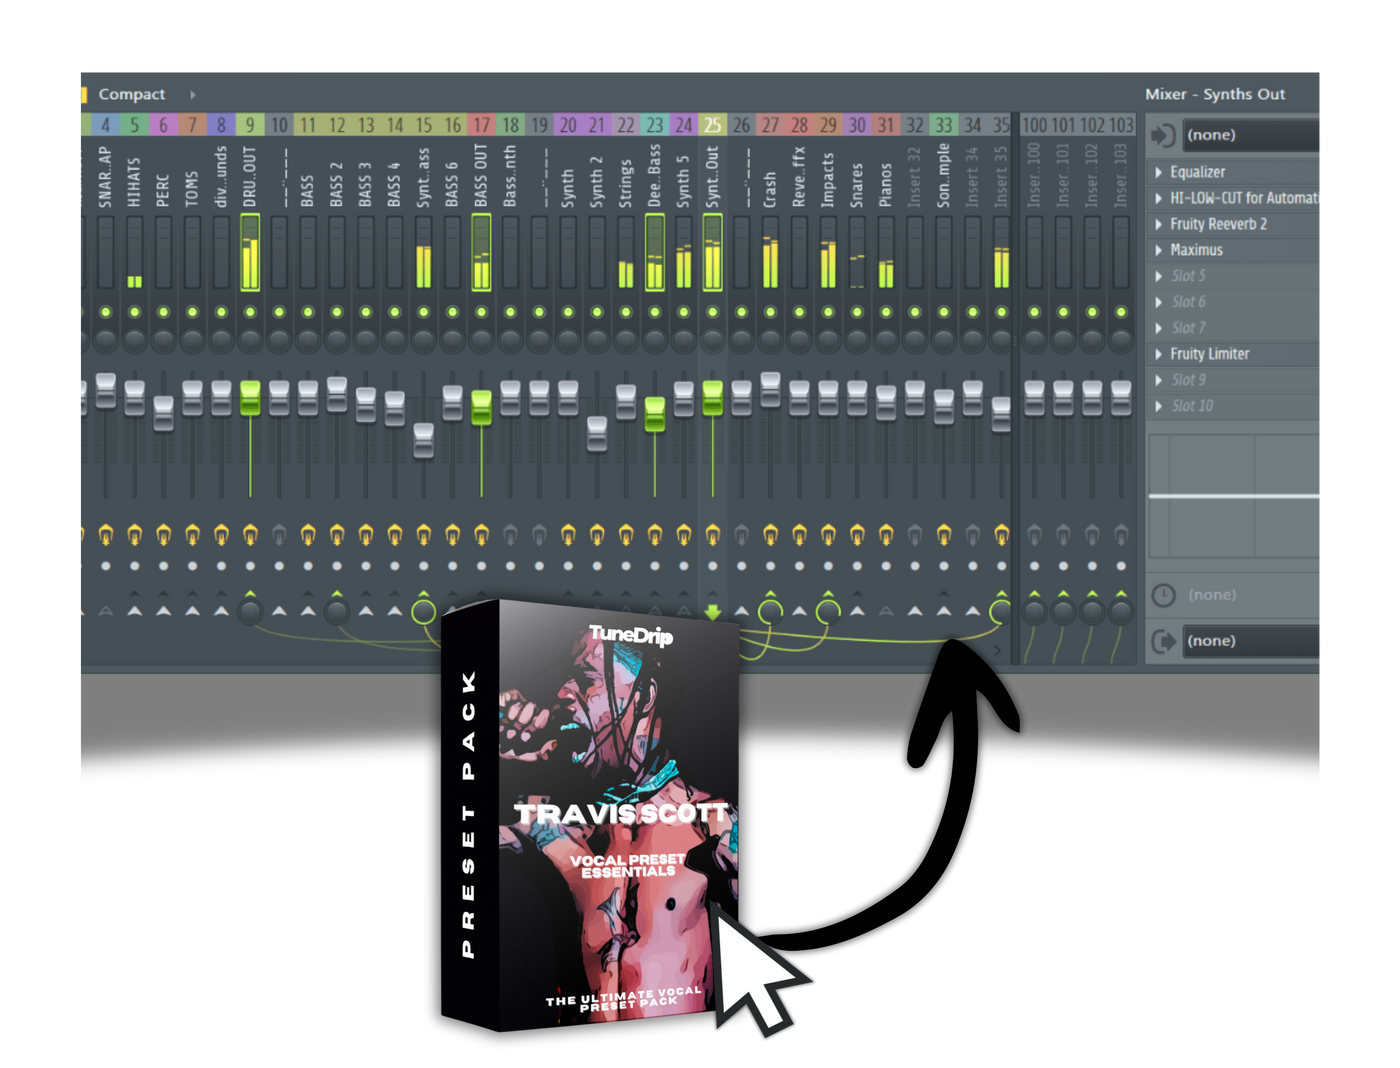
Task: Toggle the mute light on the Pianos channel
Action: tap(886, 310)
